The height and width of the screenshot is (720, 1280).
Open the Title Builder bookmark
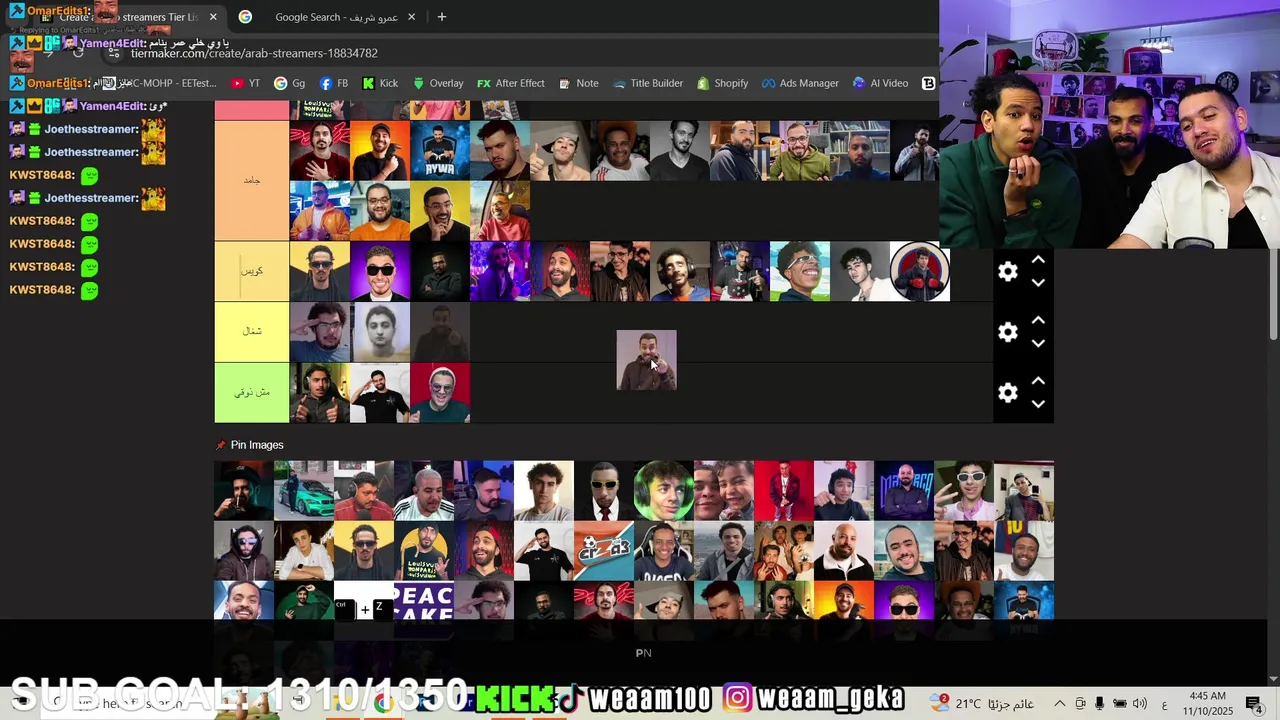point(647,83)
